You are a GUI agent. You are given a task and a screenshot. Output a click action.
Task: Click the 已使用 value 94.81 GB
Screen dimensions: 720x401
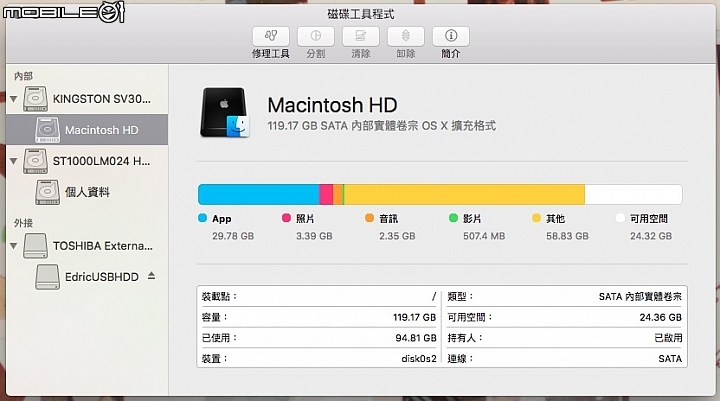pos(416,338)
